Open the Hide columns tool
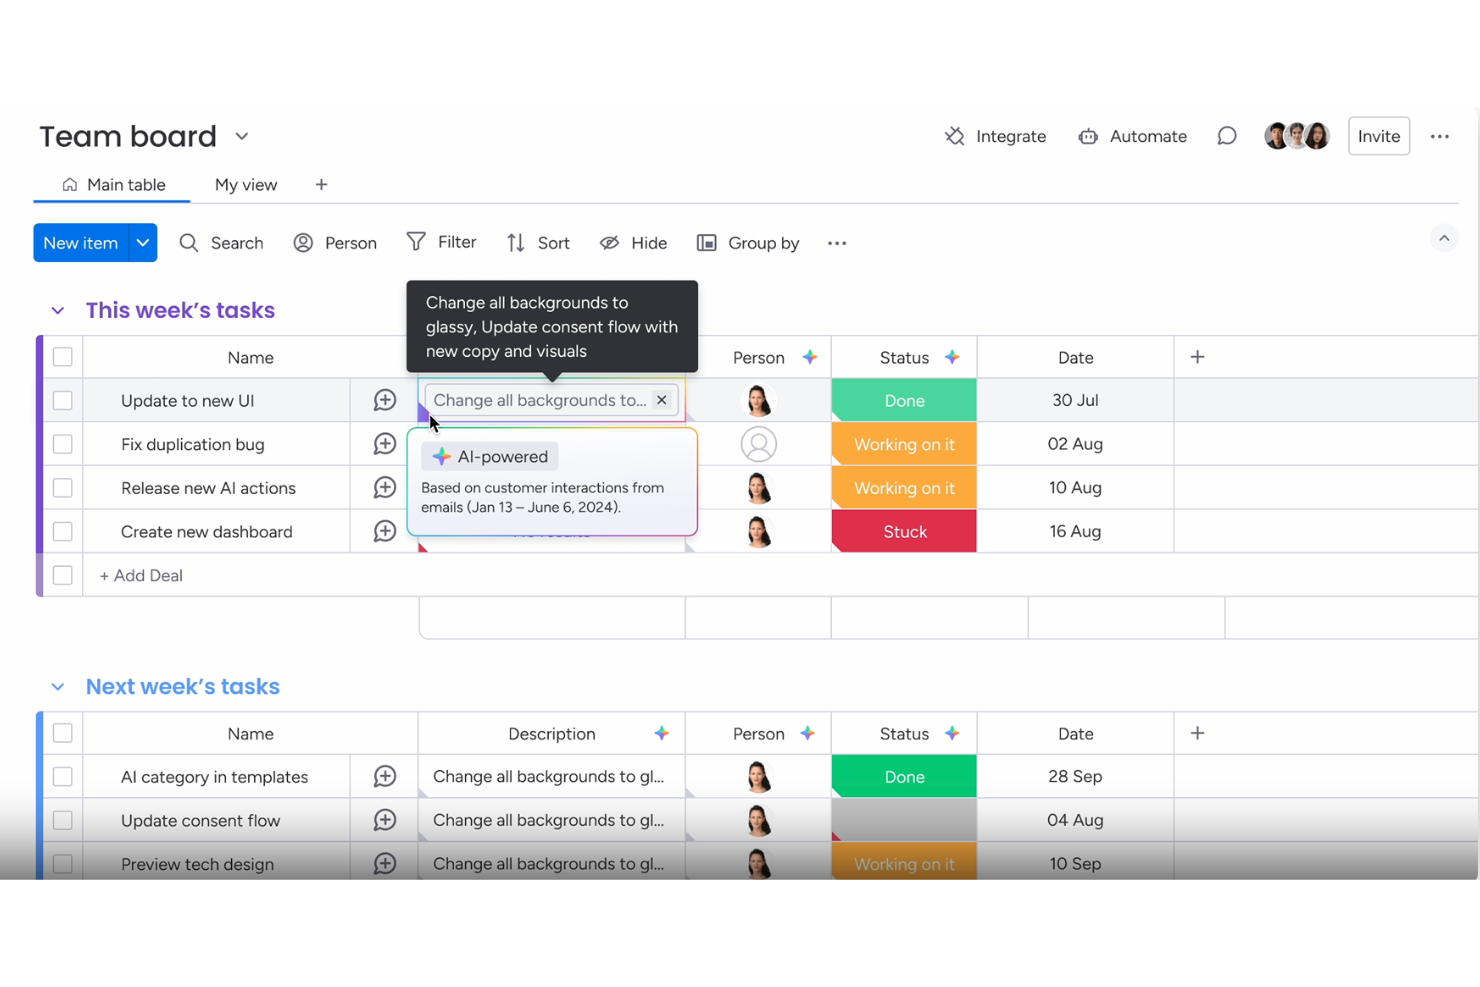Image resolution: width=1480 pixels, height=987 pixels. tap(609, 242)
